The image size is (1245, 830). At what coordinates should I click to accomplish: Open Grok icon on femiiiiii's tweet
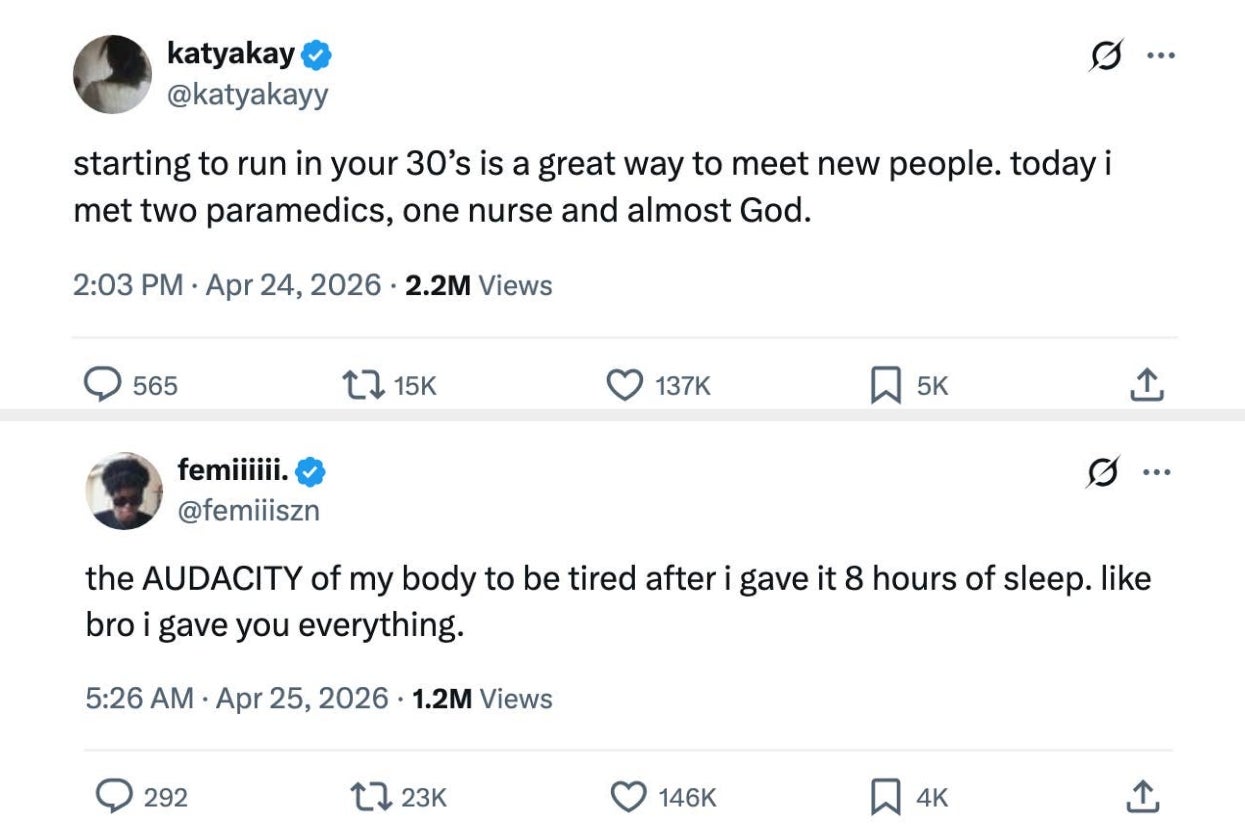(1102, 472)
